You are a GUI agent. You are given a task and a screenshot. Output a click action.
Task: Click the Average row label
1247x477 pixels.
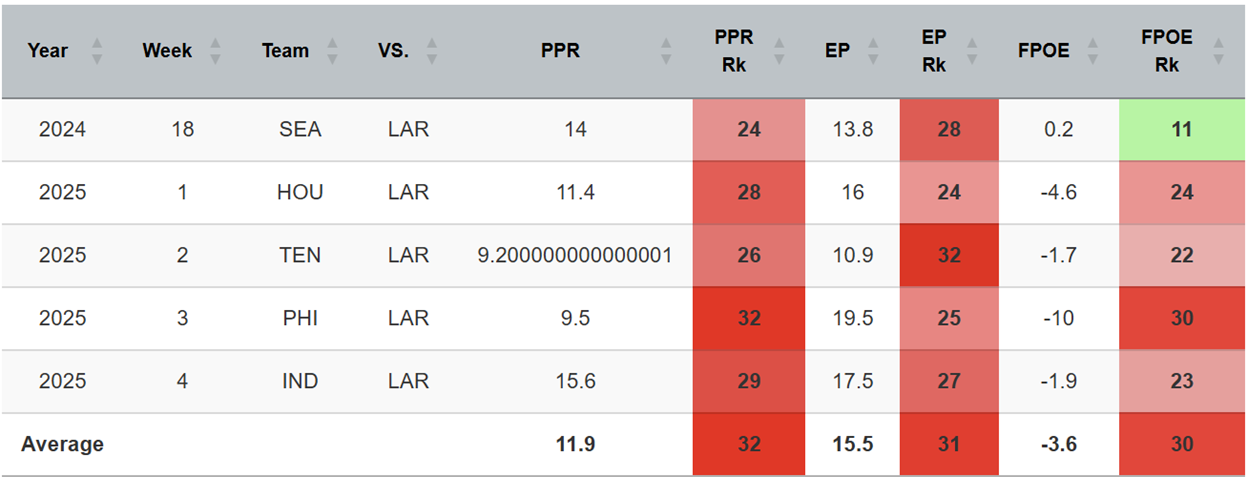coord(60,444)
